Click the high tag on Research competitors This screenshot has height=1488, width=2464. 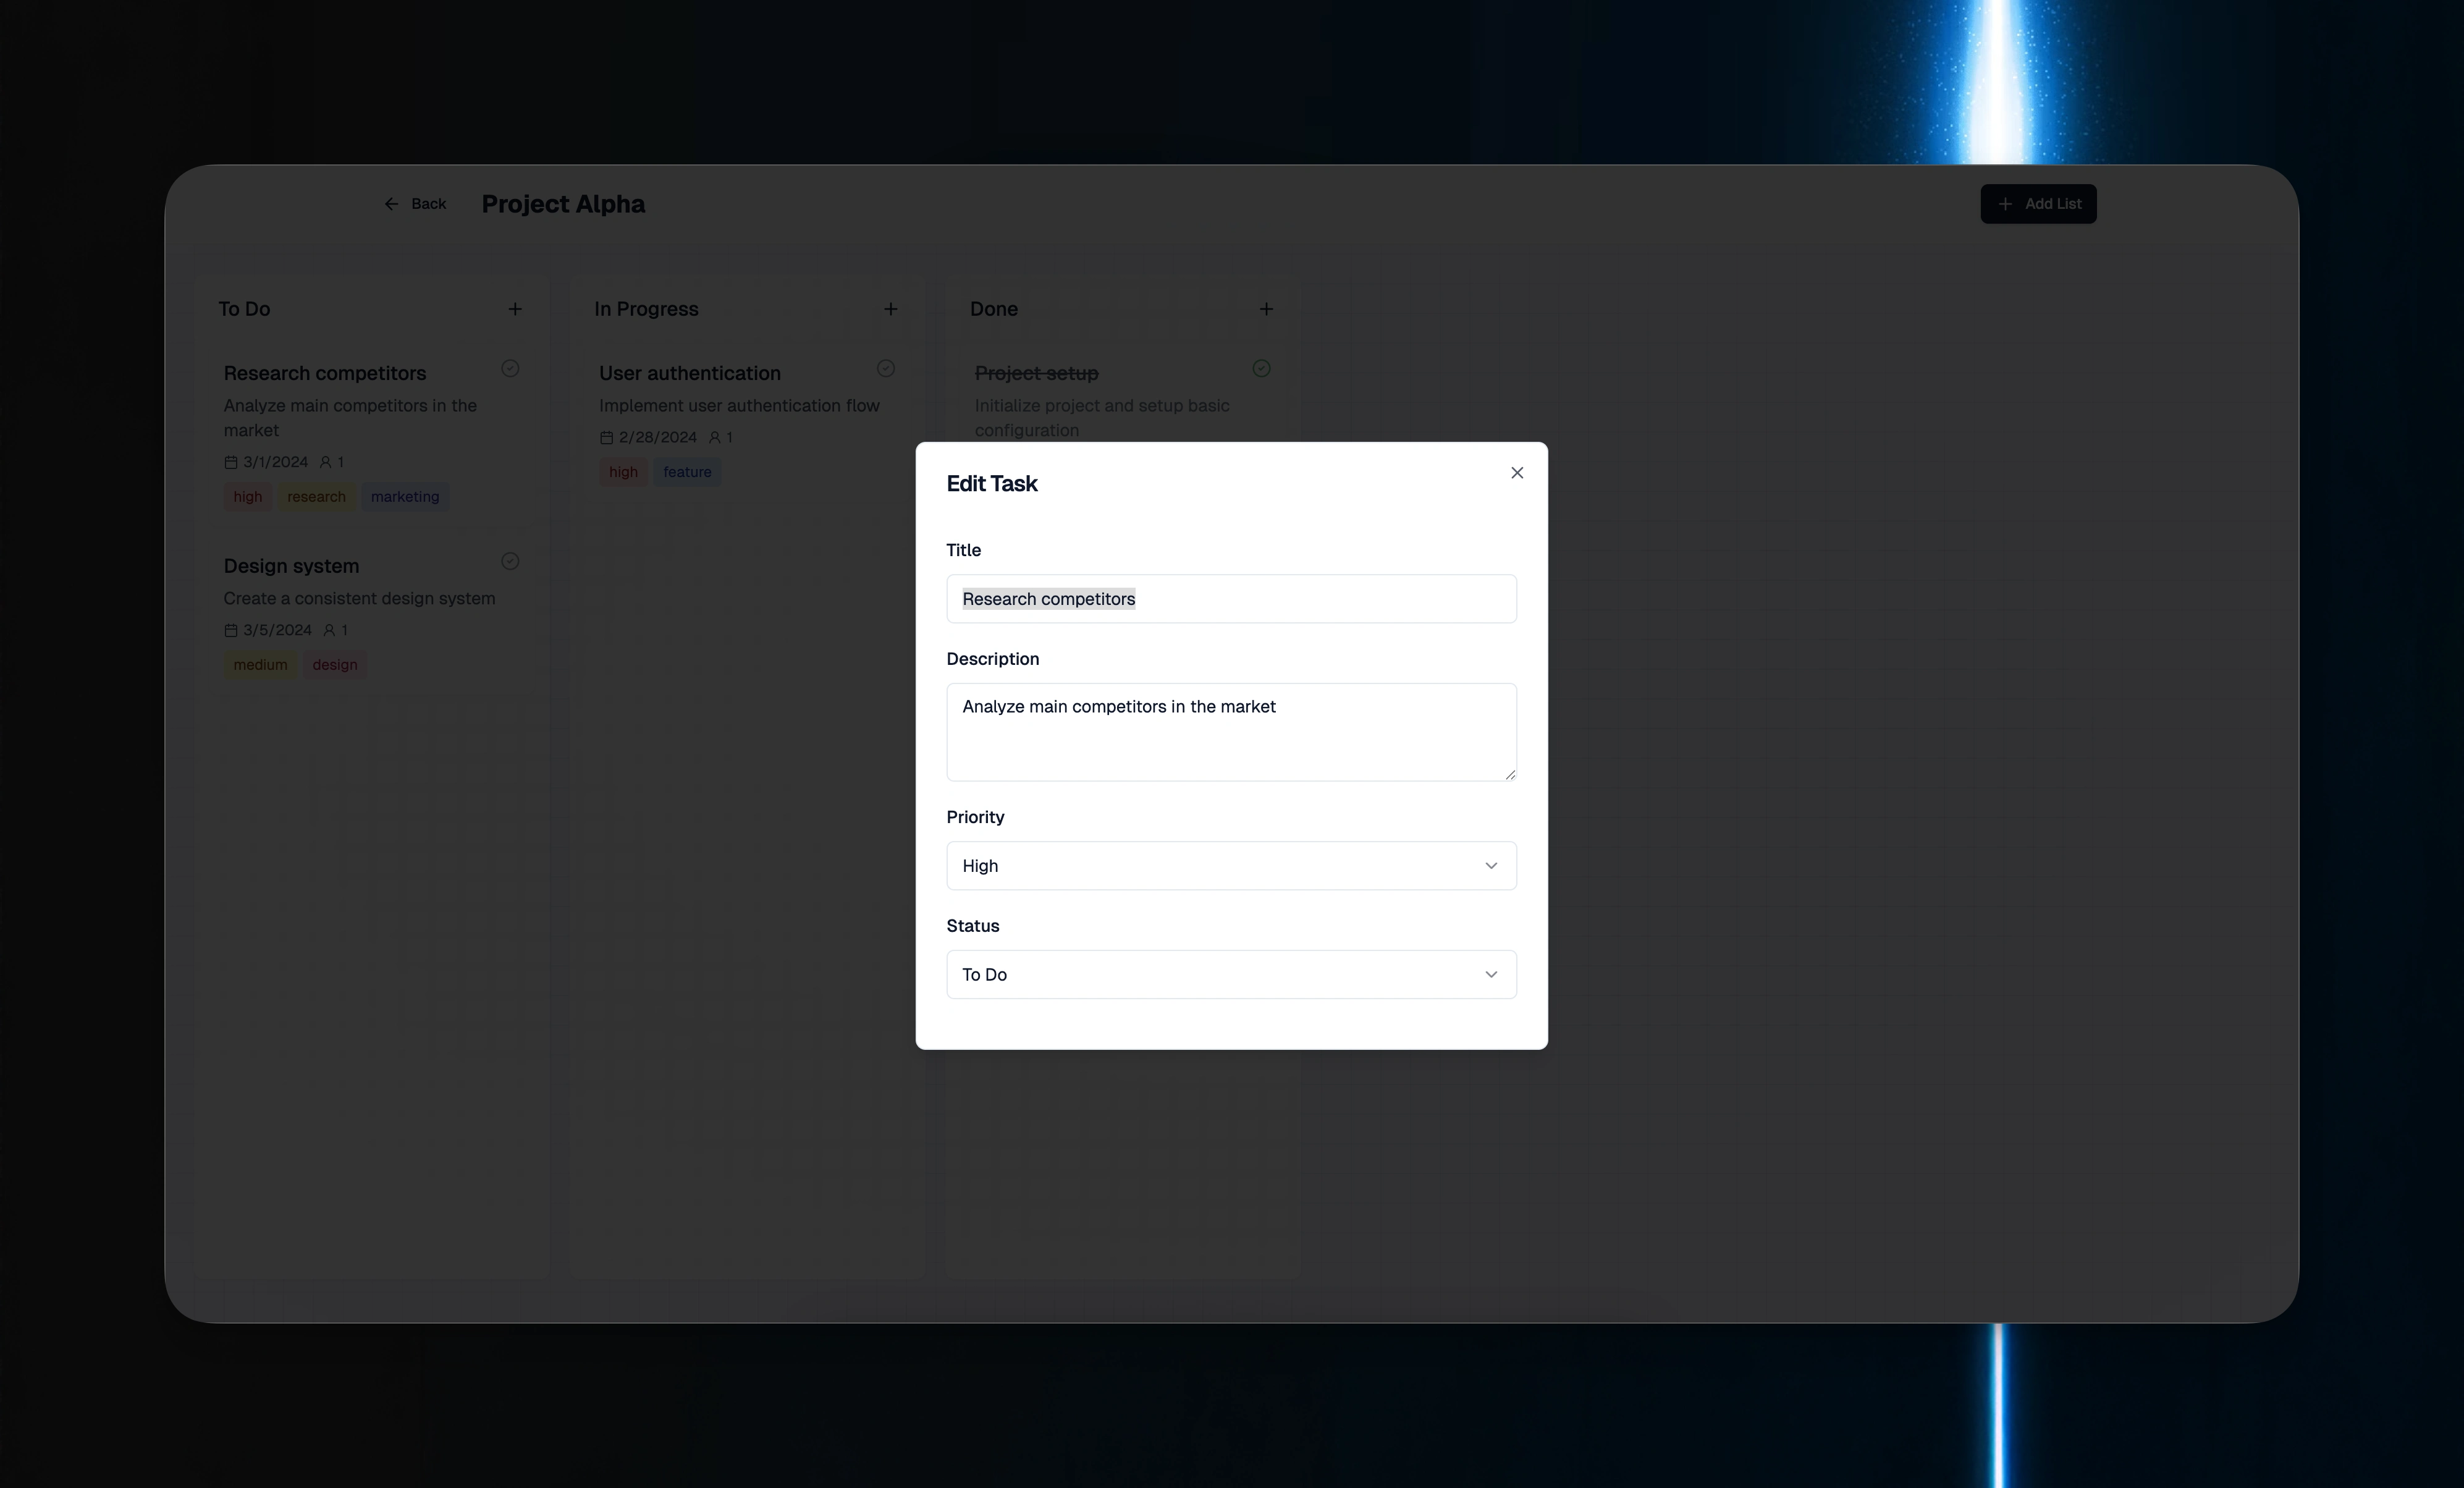coord(247,497)
